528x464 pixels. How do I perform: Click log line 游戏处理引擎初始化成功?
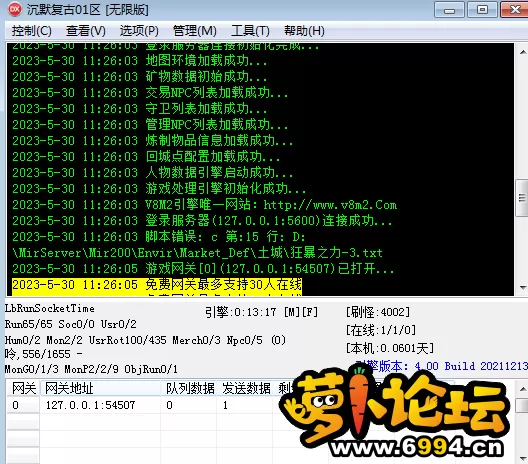pyautogui.click(x=159, y=189)
